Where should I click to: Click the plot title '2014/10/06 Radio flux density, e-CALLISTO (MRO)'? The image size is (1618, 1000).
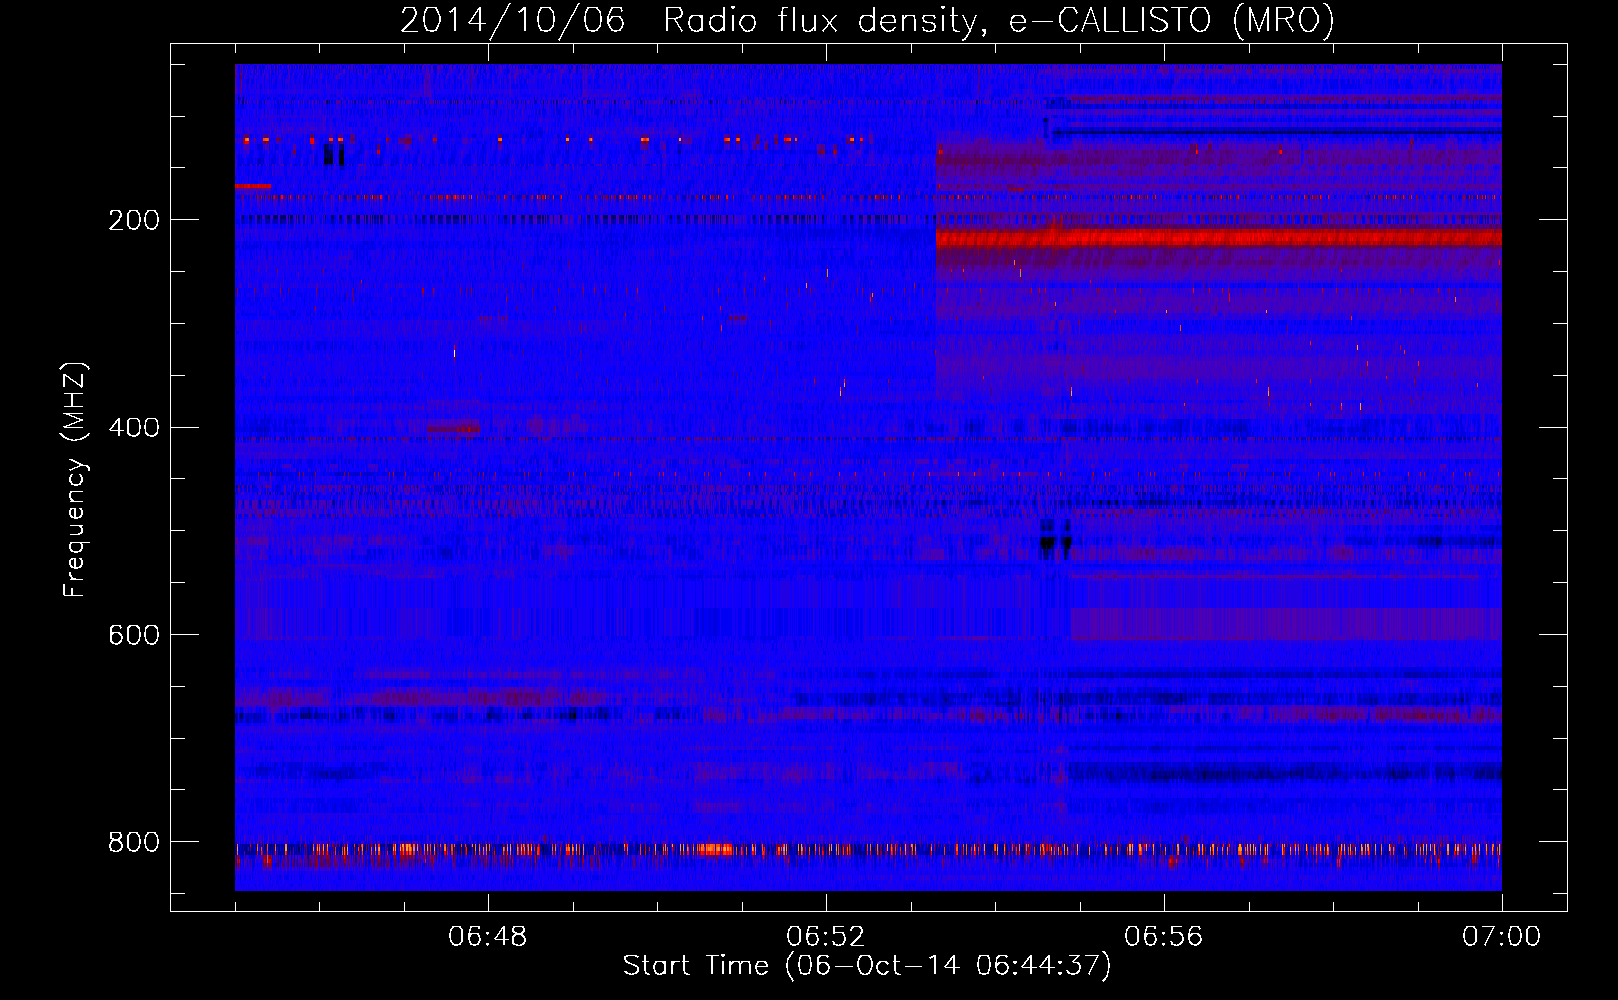coord(867,21)
